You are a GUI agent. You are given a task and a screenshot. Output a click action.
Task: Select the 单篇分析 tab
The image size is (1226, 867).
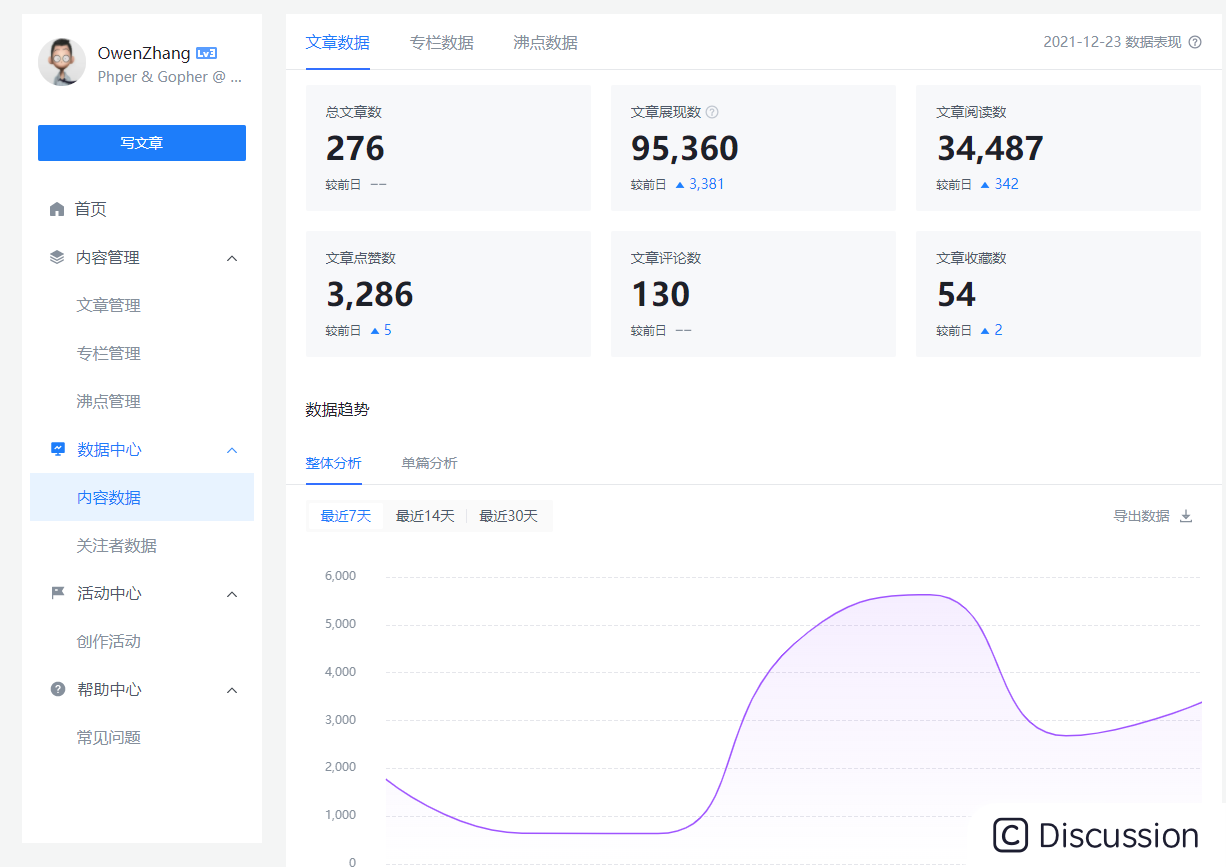tap(430, 463)
